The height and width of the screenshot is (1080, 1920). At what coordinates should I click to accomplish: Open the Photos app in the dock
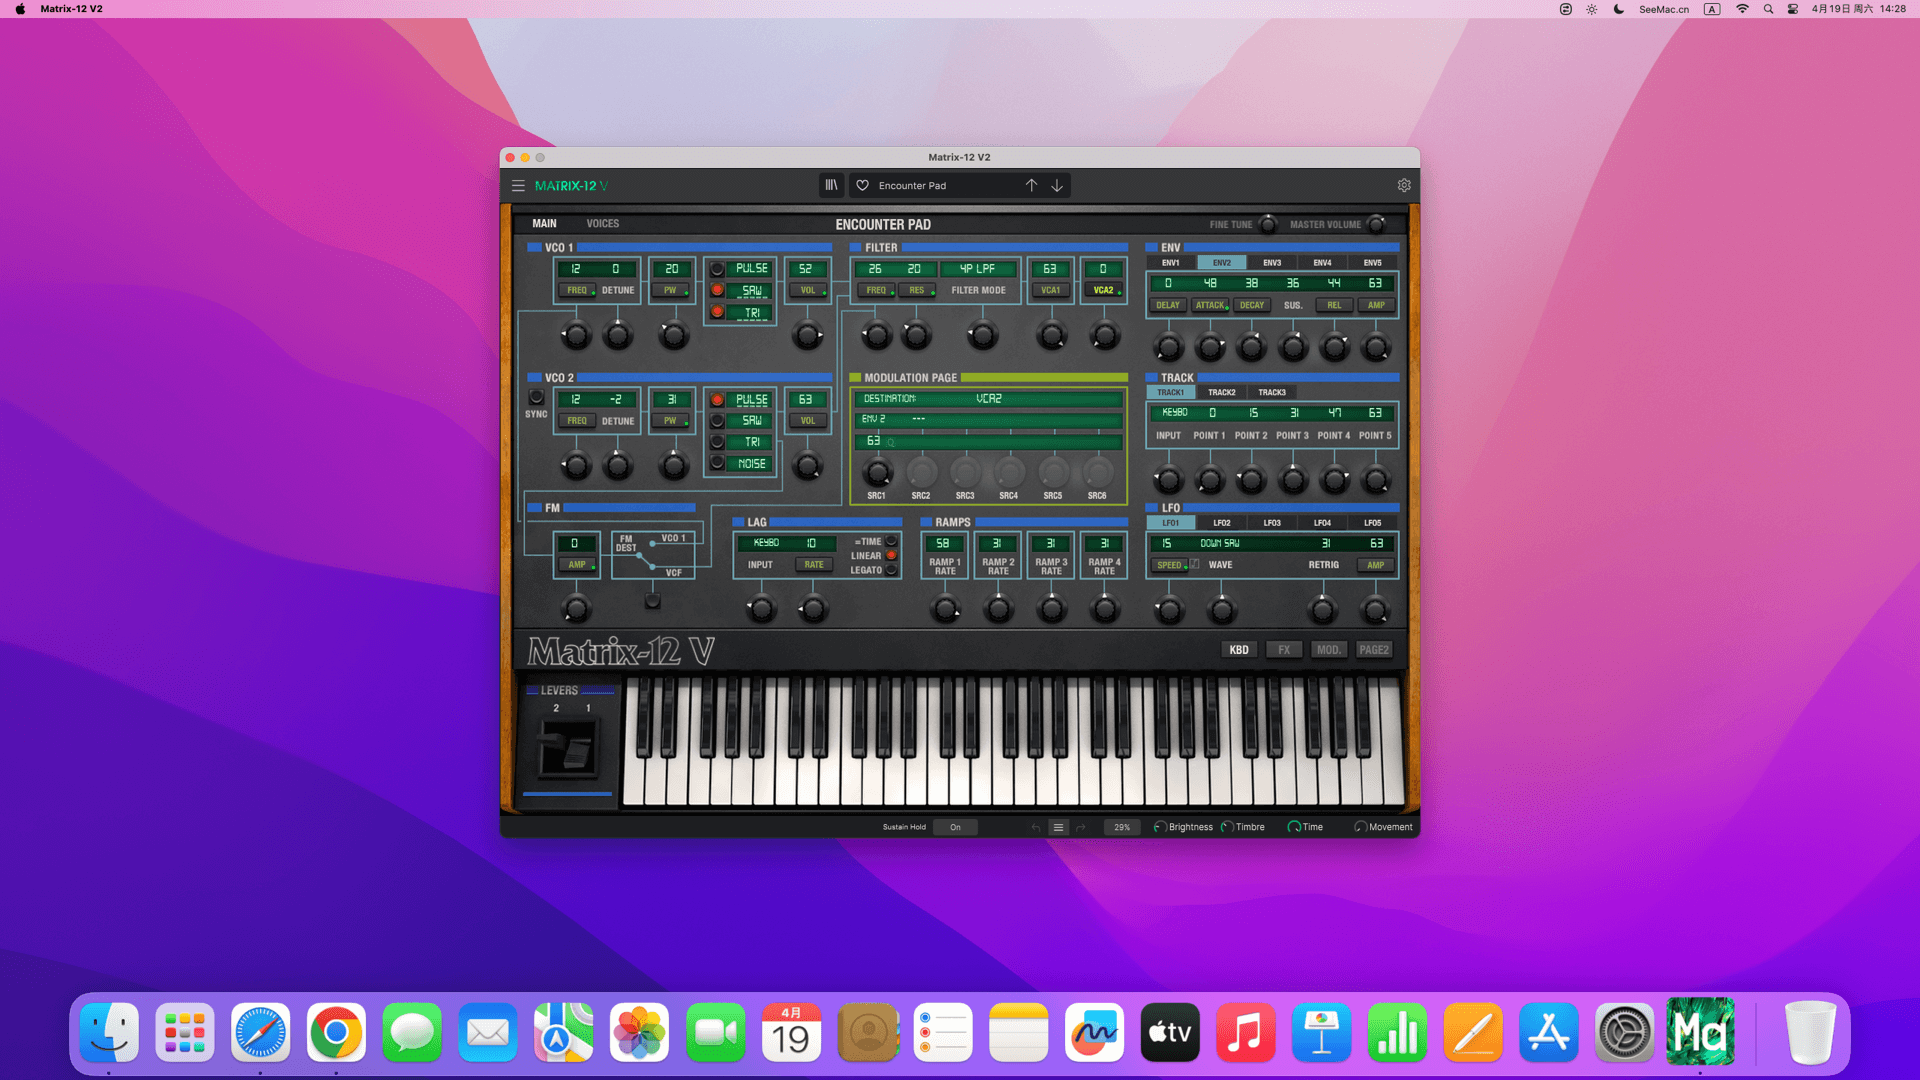pos(639,1033)
